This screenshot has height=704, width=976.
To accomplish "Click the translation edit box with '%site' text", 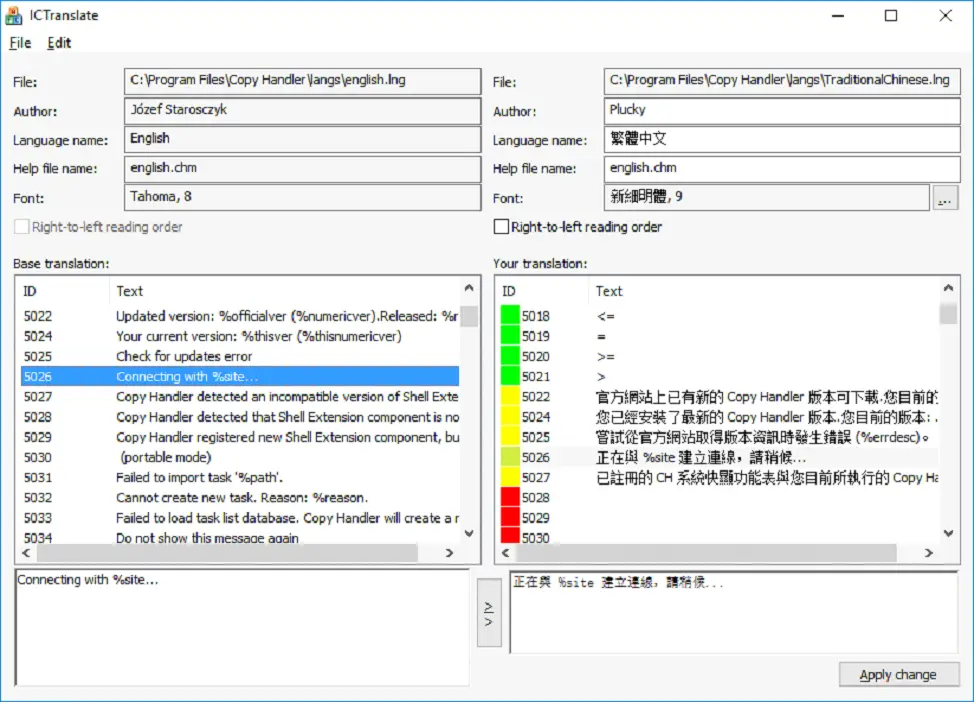I will click(x=734, y=612).
